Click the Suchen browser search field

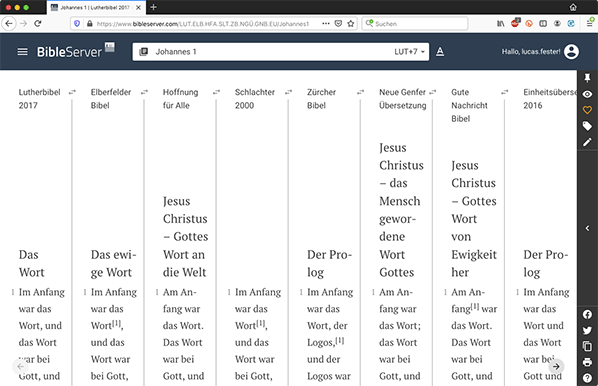point(415,24)
